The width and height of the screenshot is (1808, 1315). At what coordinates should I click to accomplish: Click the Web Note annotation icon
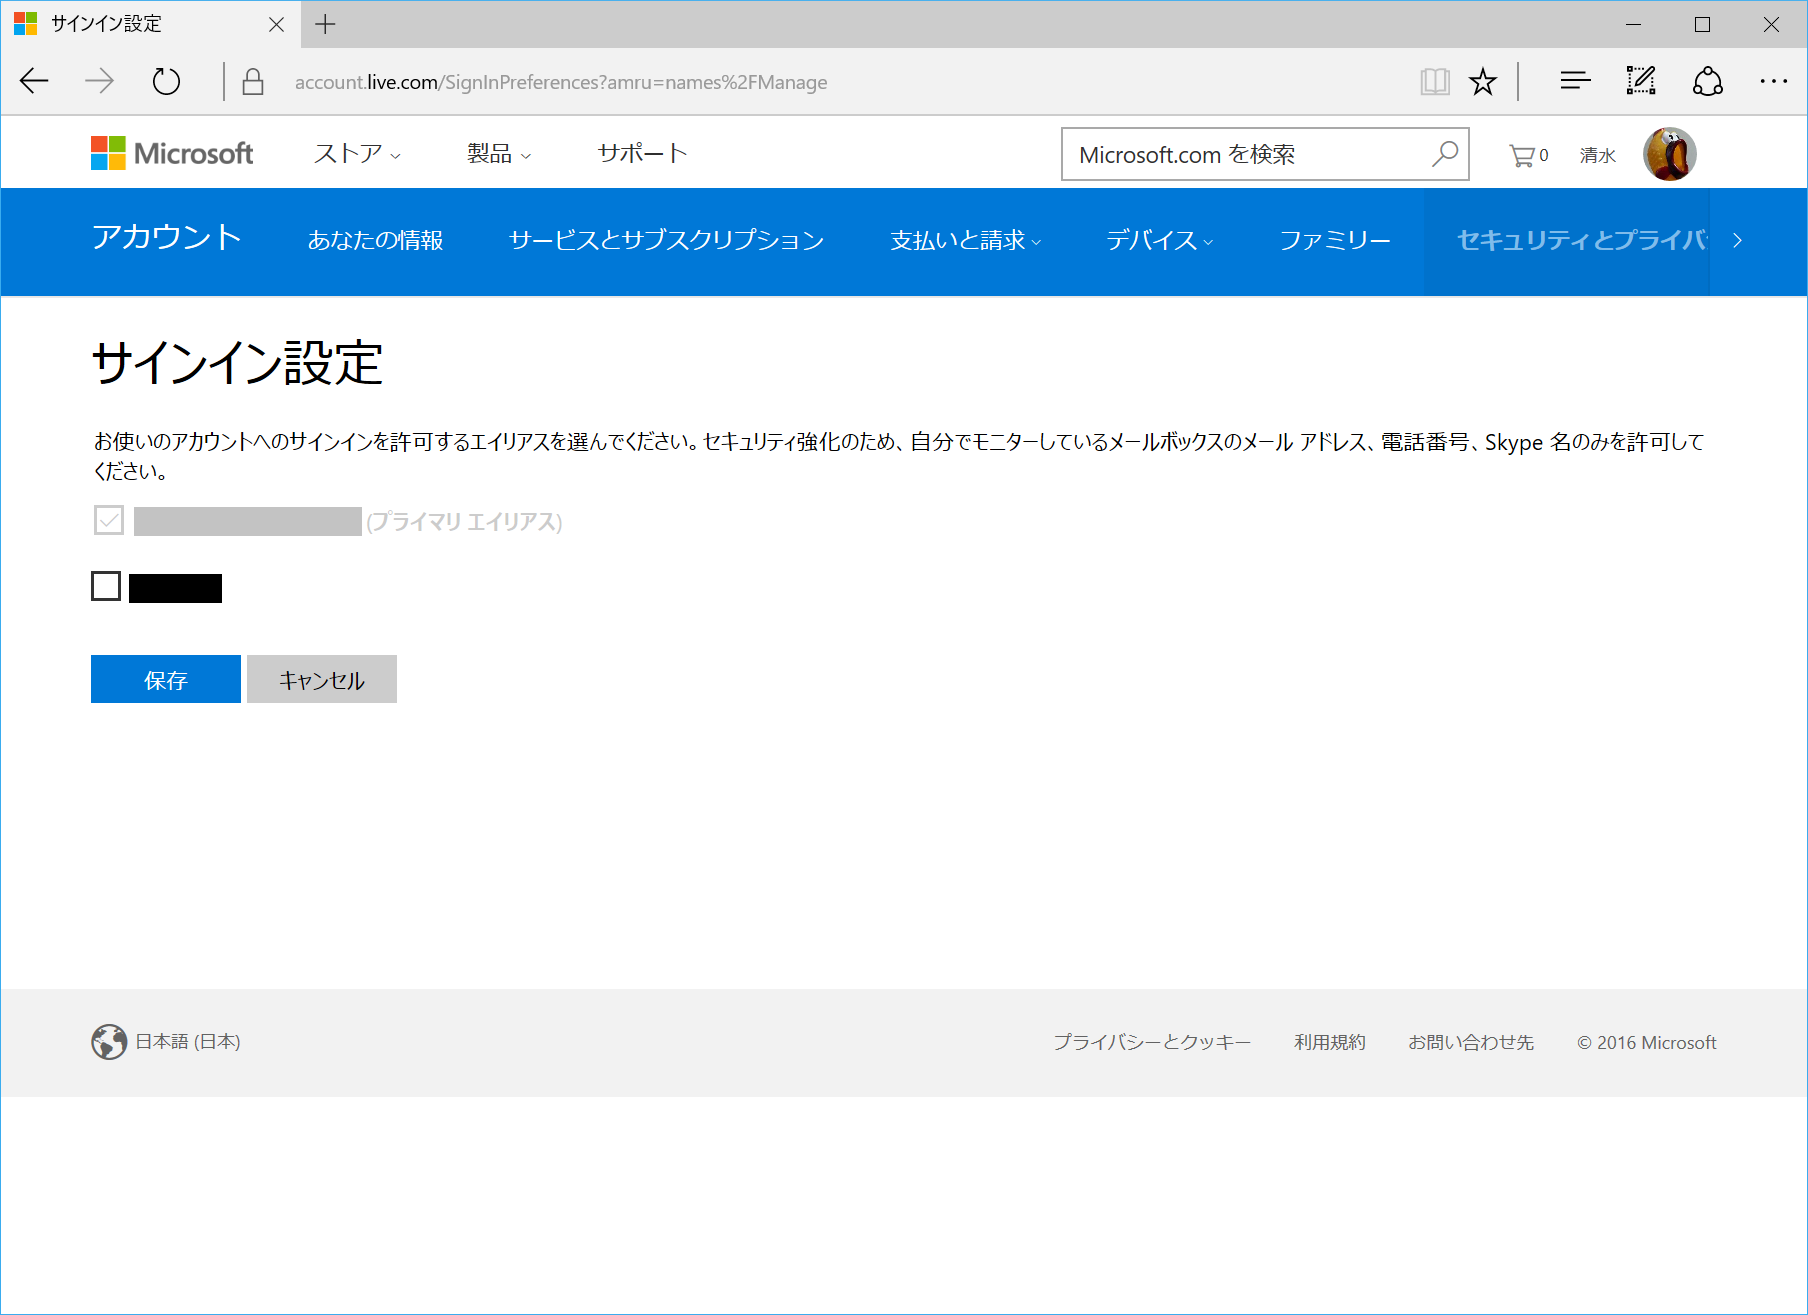pyautogui.click(x=1640, y=81)
